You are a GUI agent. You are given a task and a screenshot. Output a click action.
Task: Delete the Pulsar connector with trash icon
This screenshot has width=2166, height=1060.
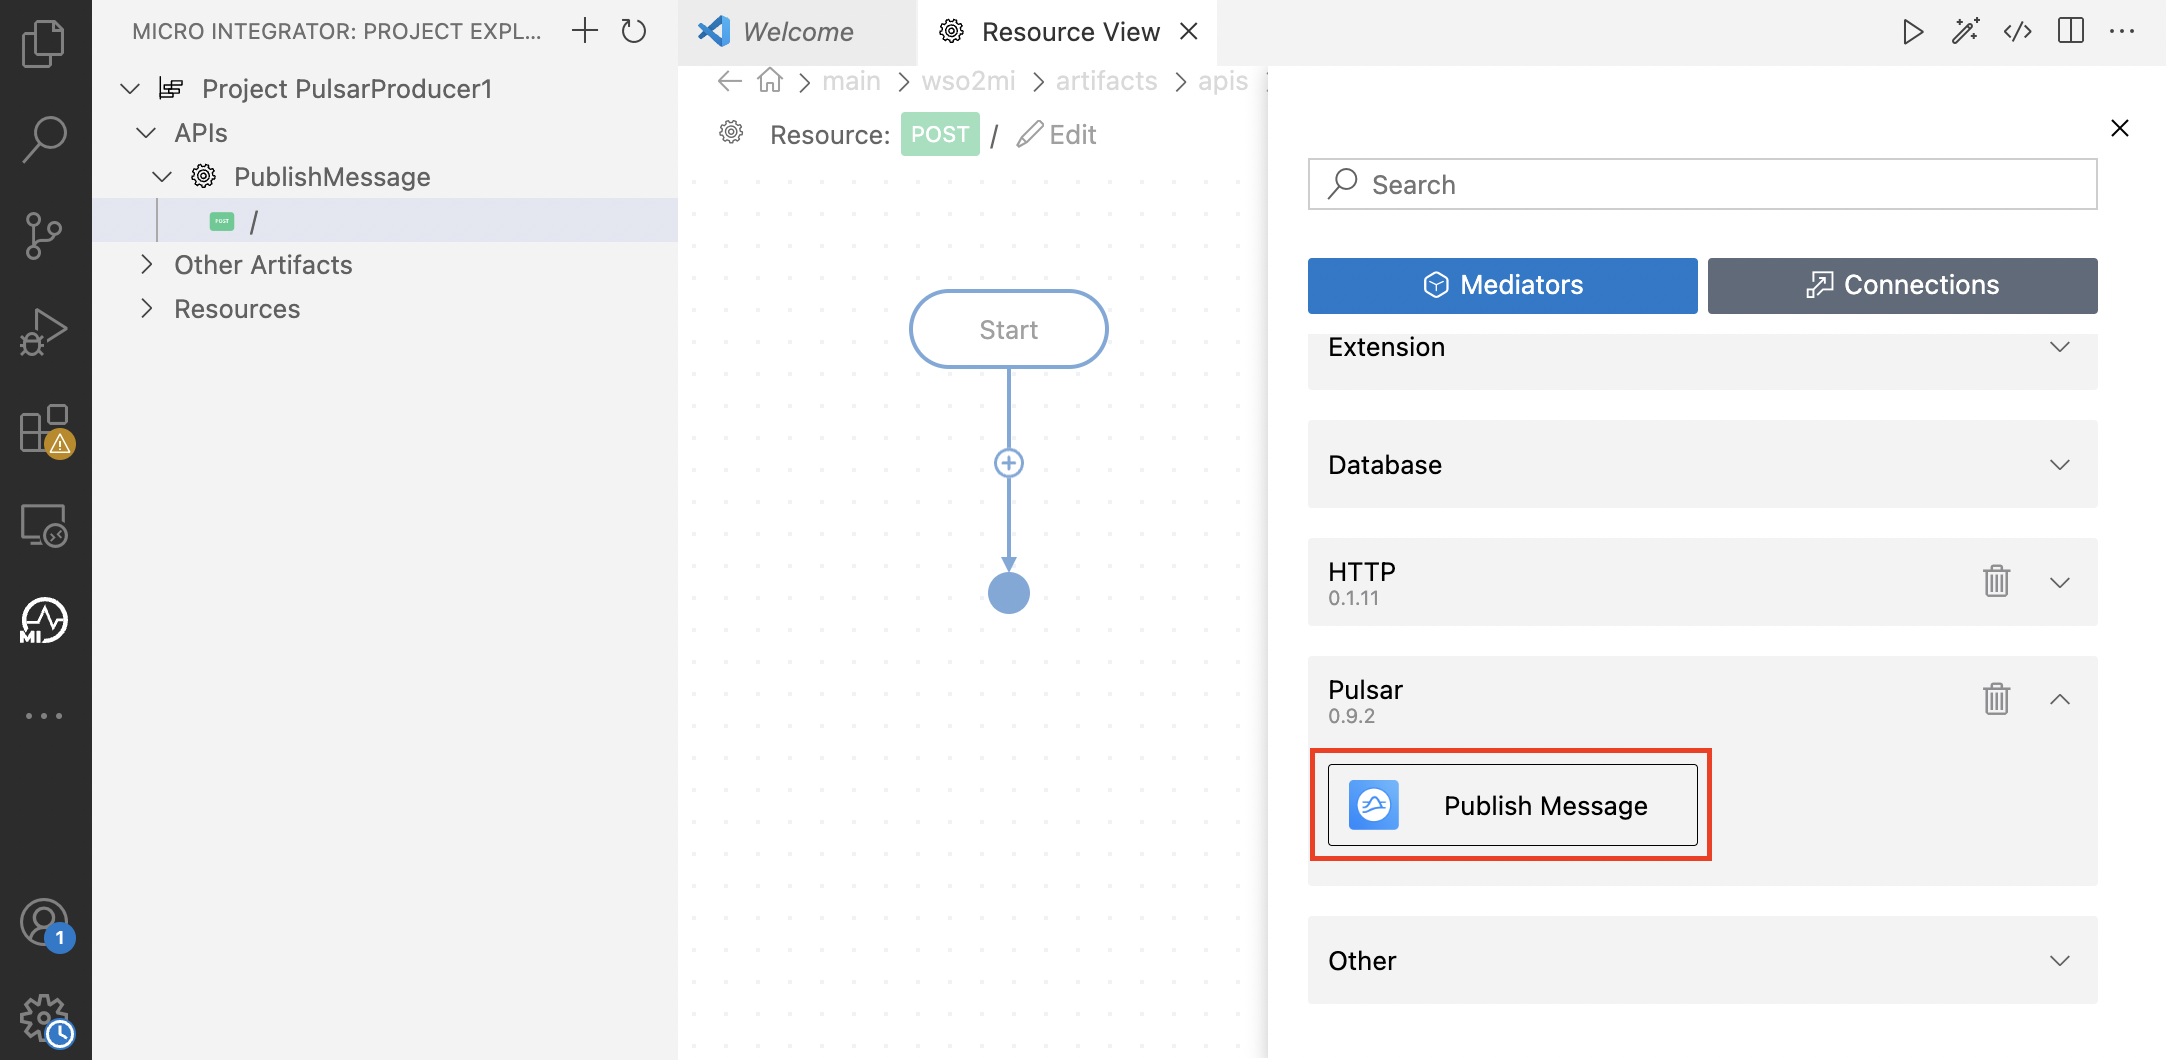click(x=1997, y=699)
